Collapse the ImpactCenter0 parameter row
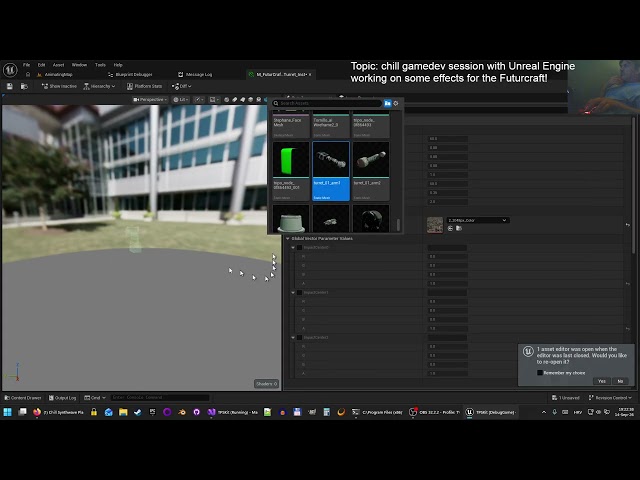 pyautogui.click(x=293, y=247)
